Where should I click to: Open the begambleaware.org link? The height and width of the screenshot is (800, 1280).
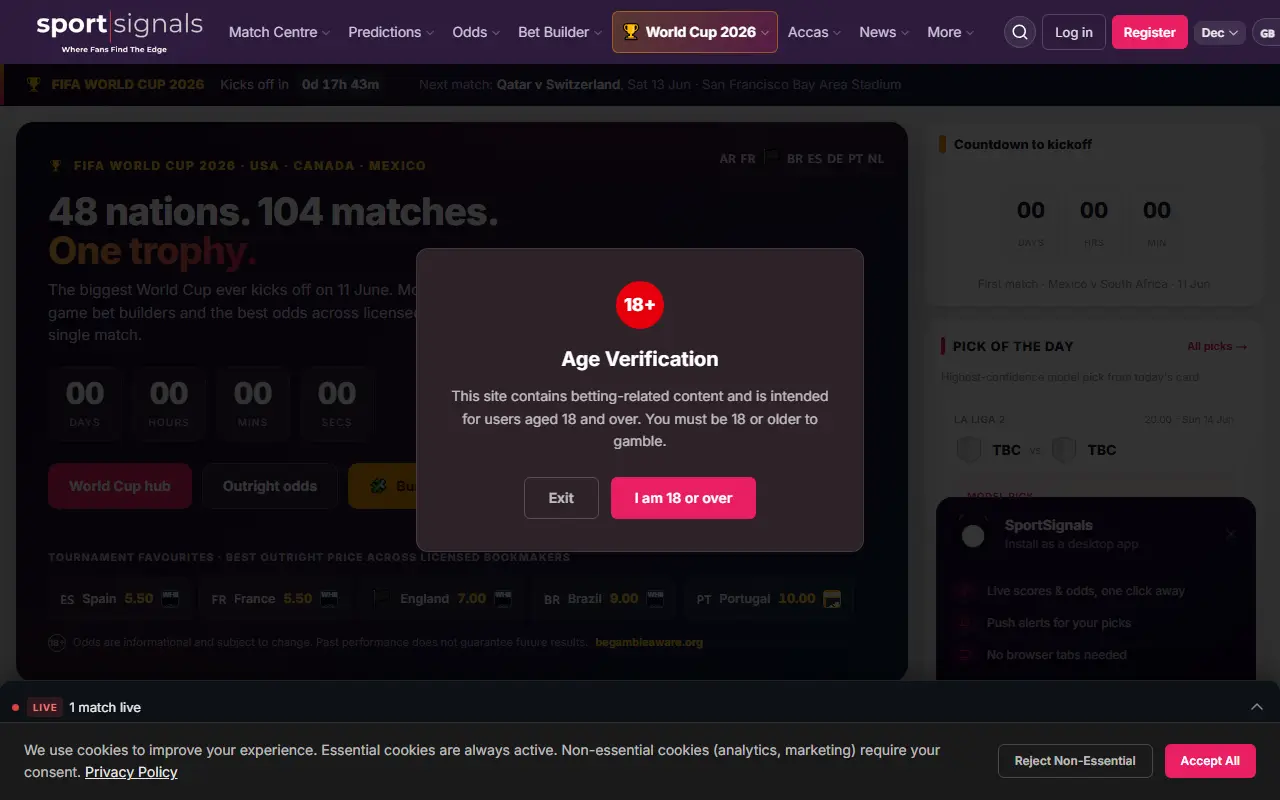649,642
